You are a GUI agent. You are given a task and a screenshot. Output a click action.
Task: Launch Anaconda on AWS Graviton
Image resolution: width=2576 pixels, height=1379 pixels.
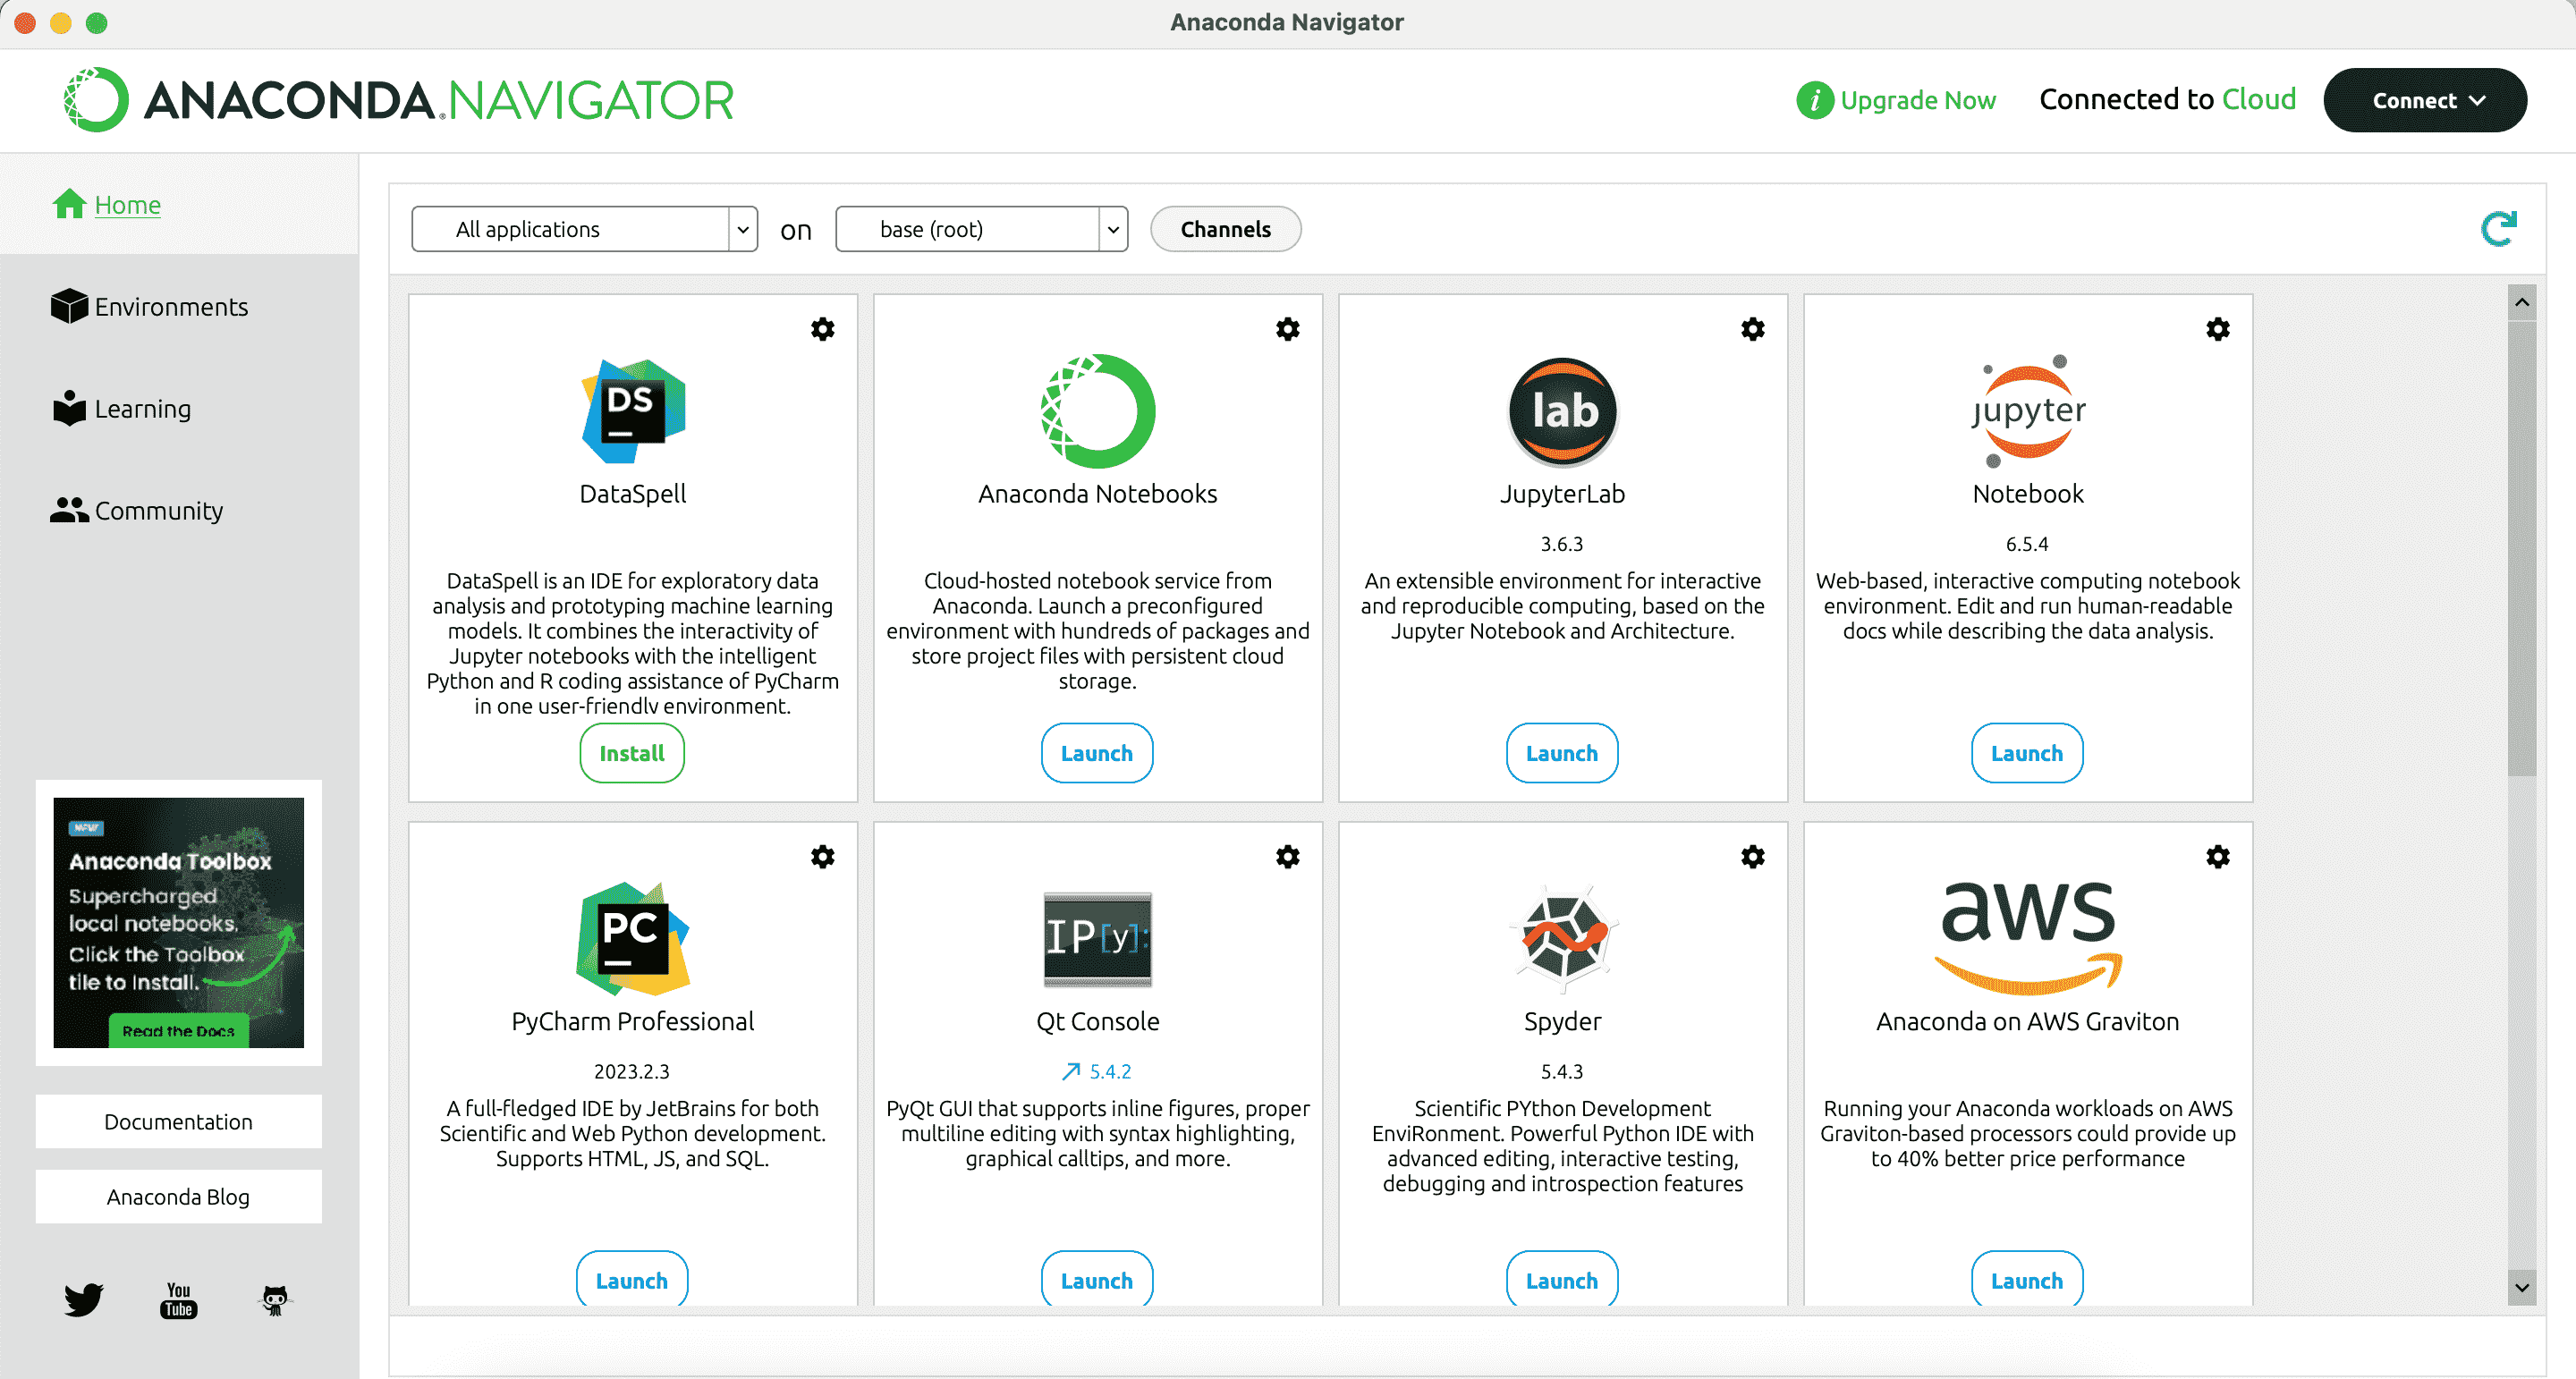point(2027,1279)
